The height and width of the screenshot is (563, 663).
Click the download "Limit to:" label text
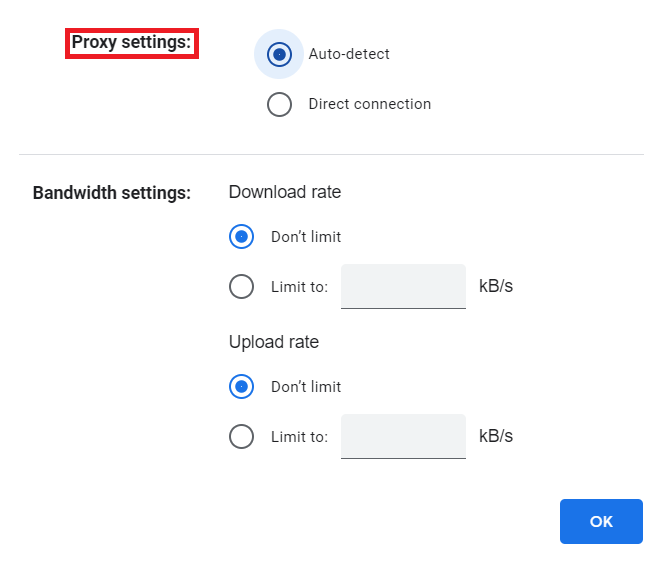[x=299, y=287]
